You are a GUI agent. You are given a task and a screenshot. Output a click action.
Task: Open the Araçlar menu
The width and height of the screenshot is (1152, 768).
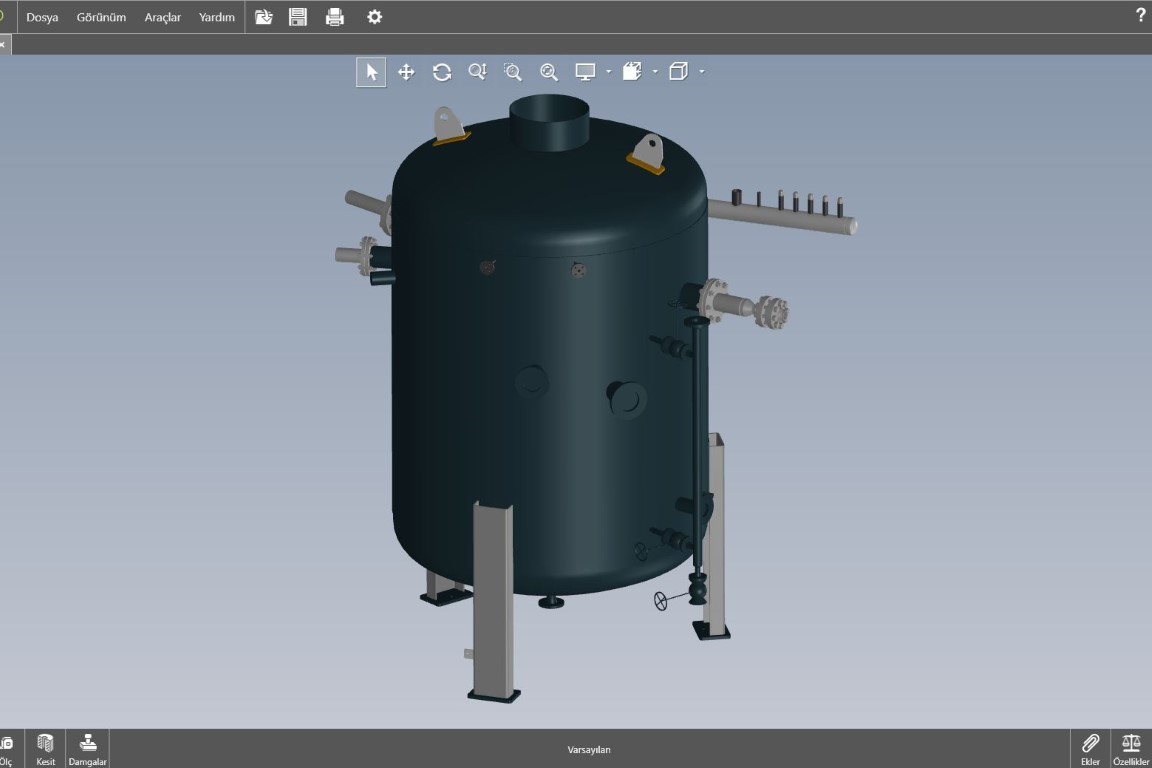[162, 17]
